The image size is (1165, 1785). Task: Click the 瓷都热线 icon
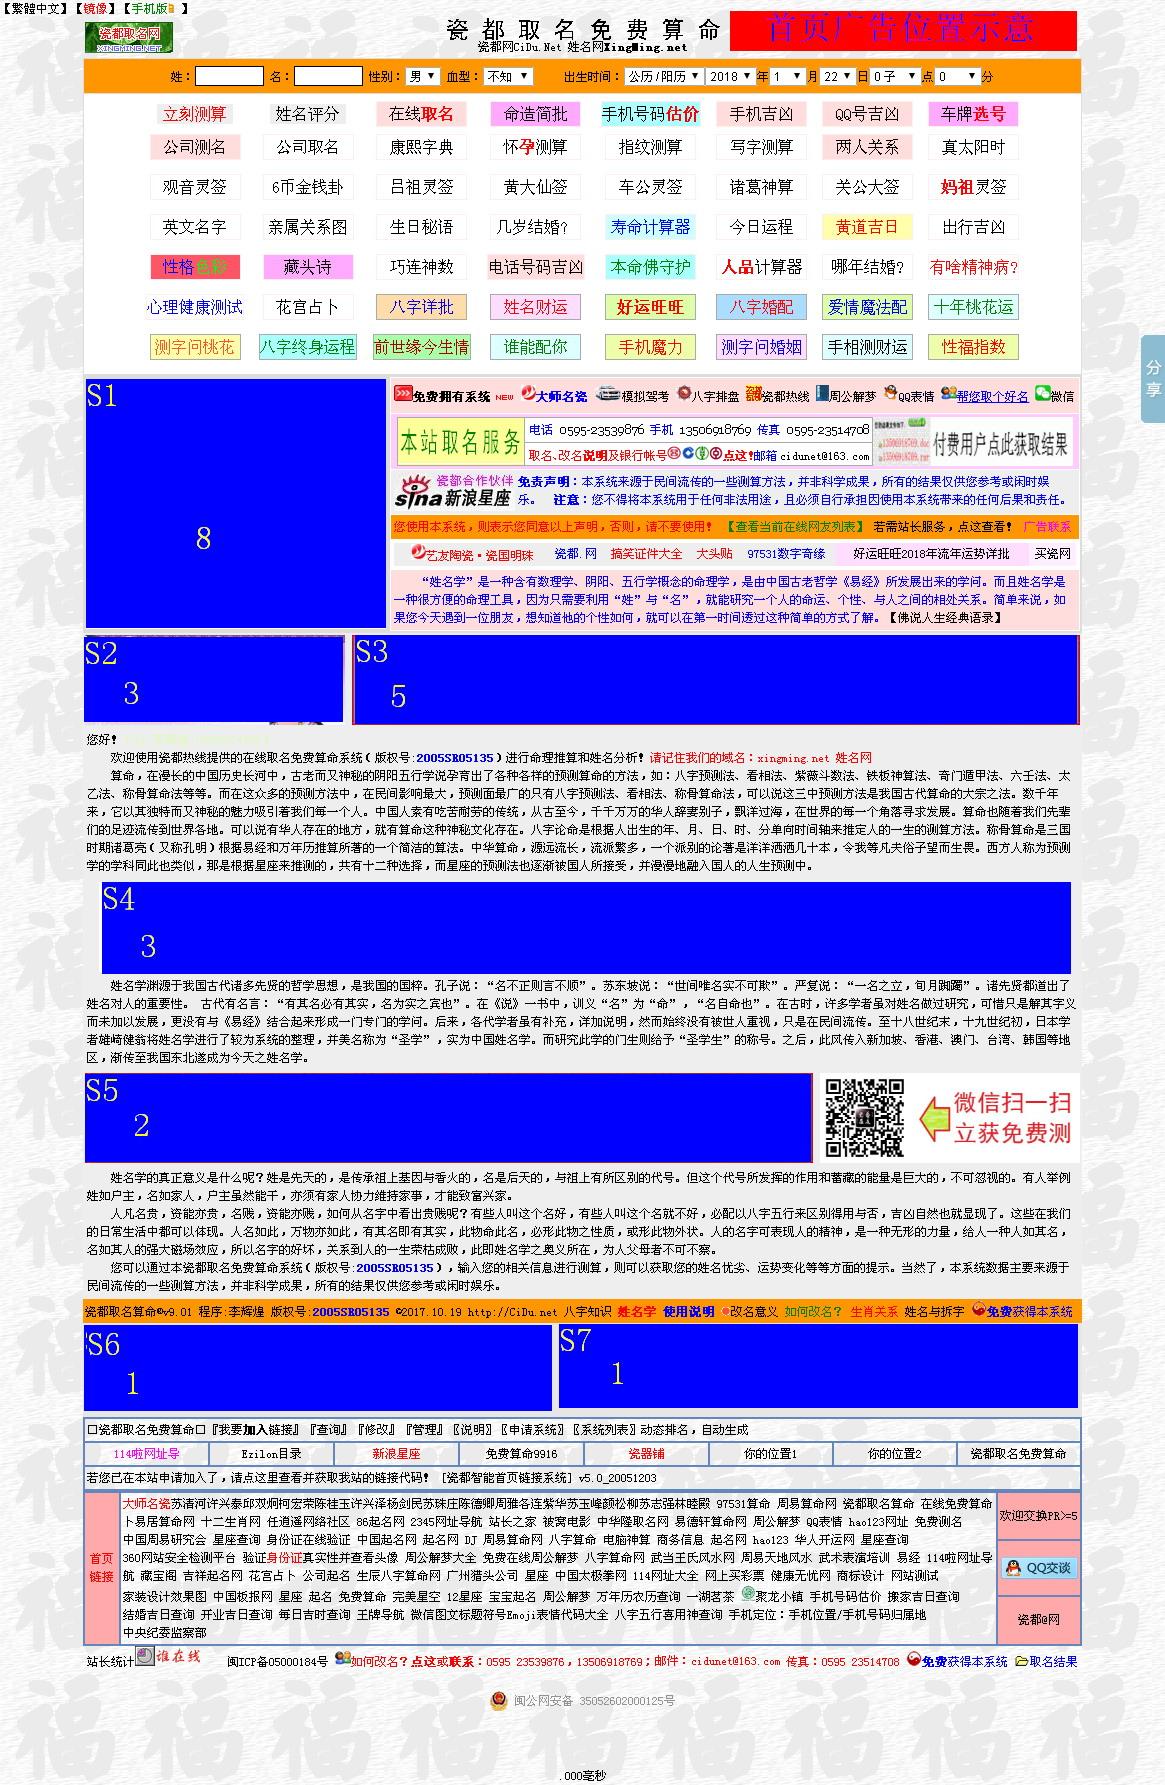click(754, 395)
